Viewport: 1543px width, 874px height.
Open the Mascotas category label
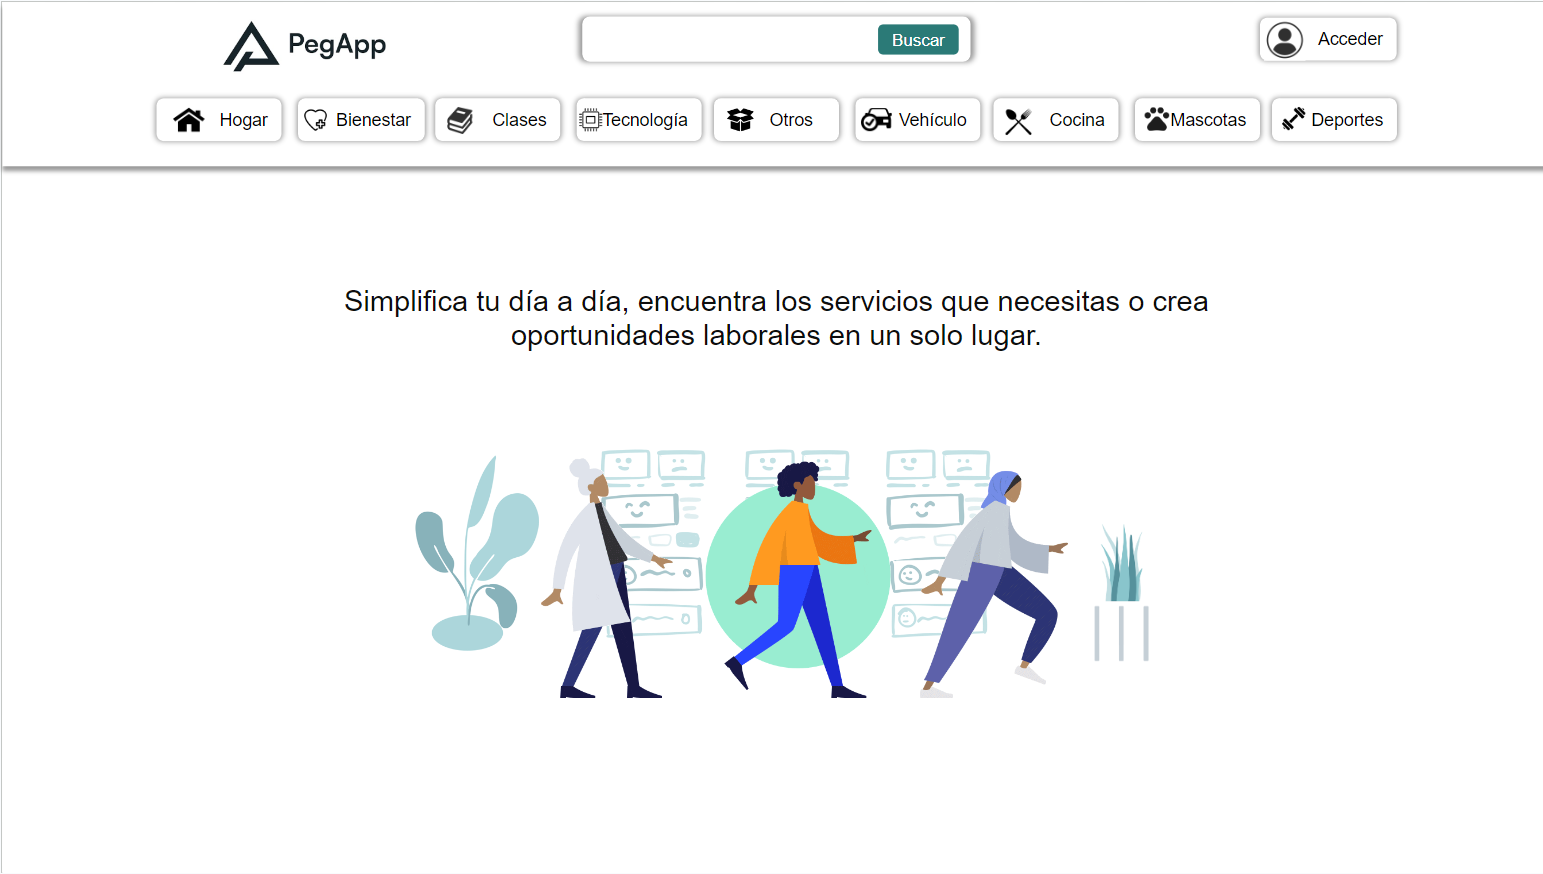(1208, 120)
